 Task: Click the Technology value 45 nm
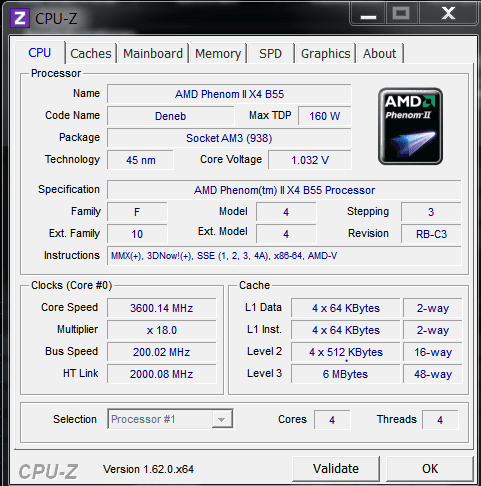pos(140,160)
